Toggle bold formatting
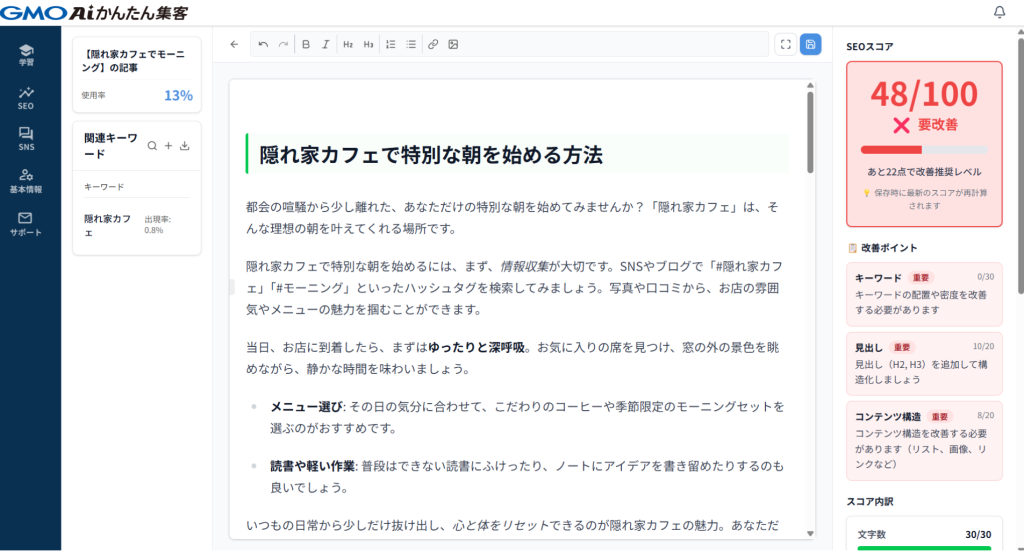Viewport: 1024px width, 552px height. (x=306, y=44)
